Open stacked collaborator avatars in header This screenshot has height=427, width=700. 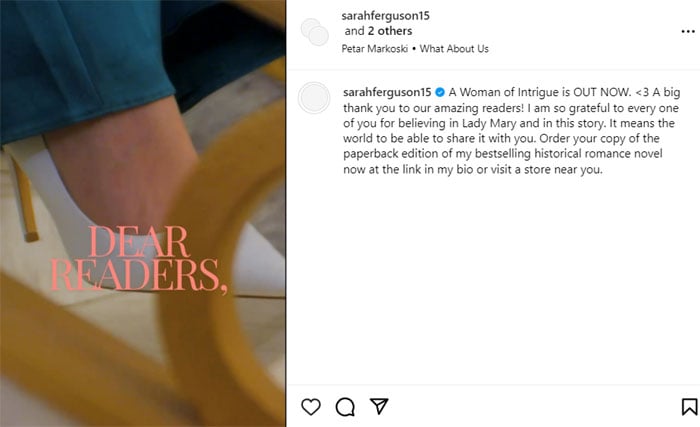pos(315,32)
